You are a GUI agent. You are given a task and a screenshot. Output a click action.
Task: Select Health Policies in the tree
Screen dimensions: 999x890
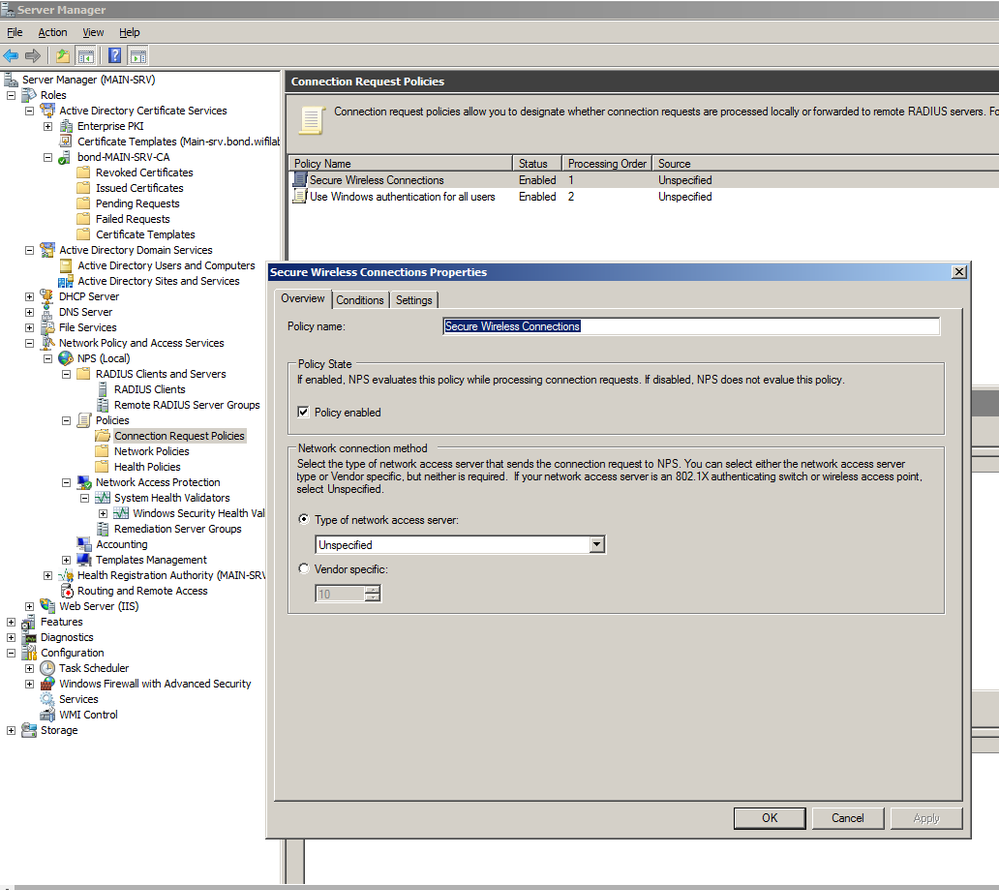click(147, 467)
